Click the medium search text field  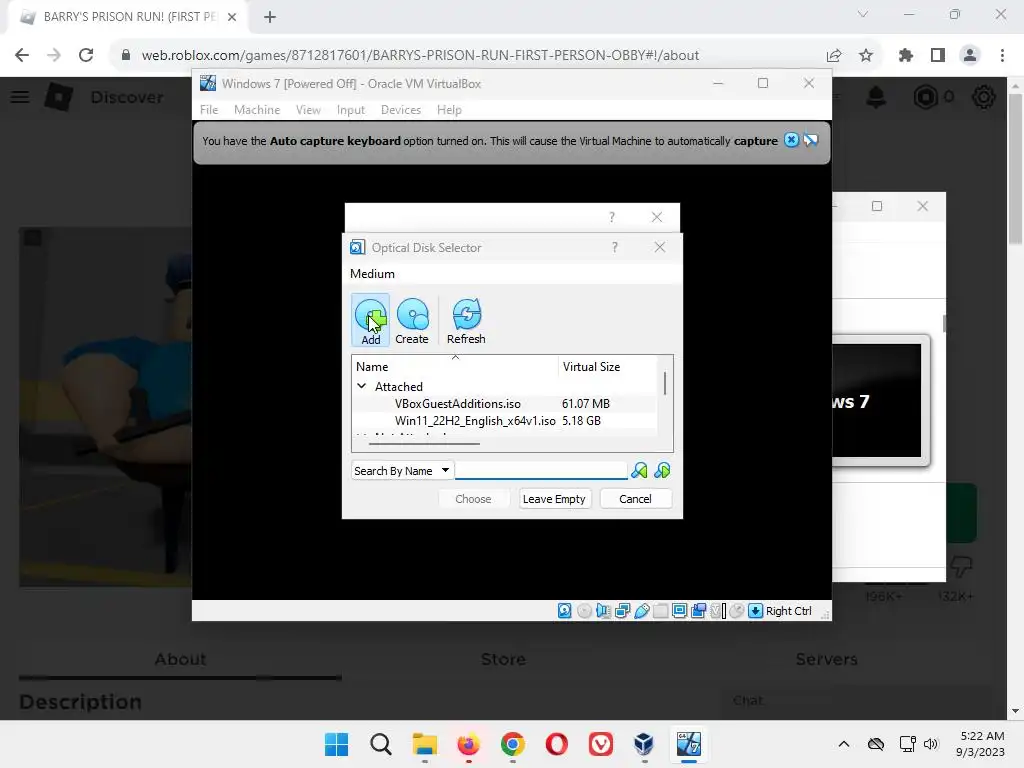click(541, 471)
